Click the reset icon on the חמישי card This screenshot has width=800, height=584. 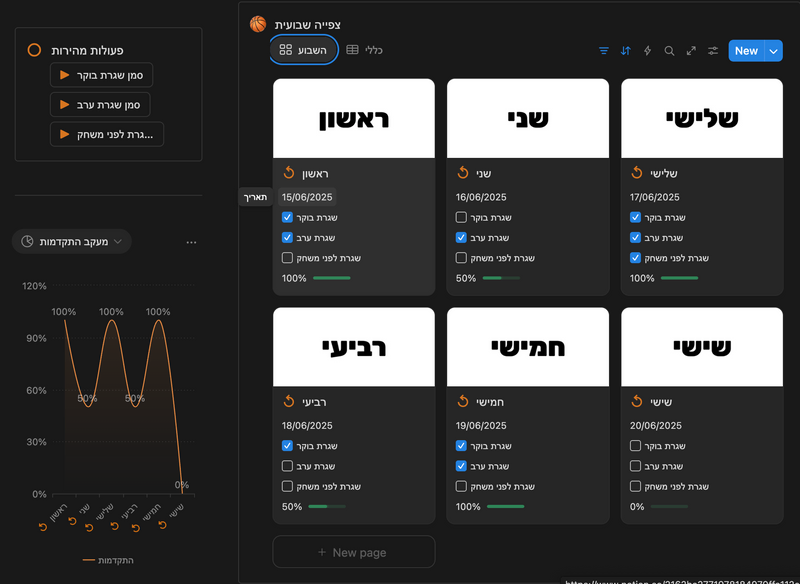coord(463,401)
